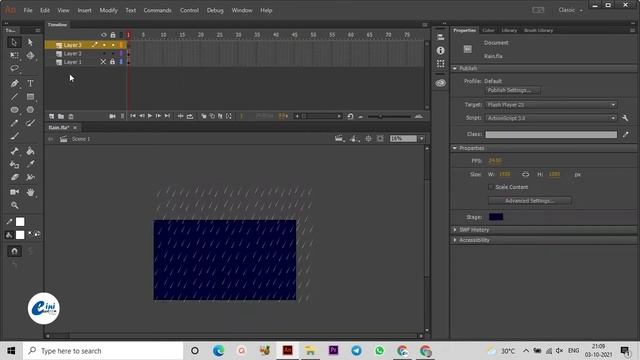640x360 pixels.
Task: Click the Advanced Settings button
Action: click(x=530, y=201)
